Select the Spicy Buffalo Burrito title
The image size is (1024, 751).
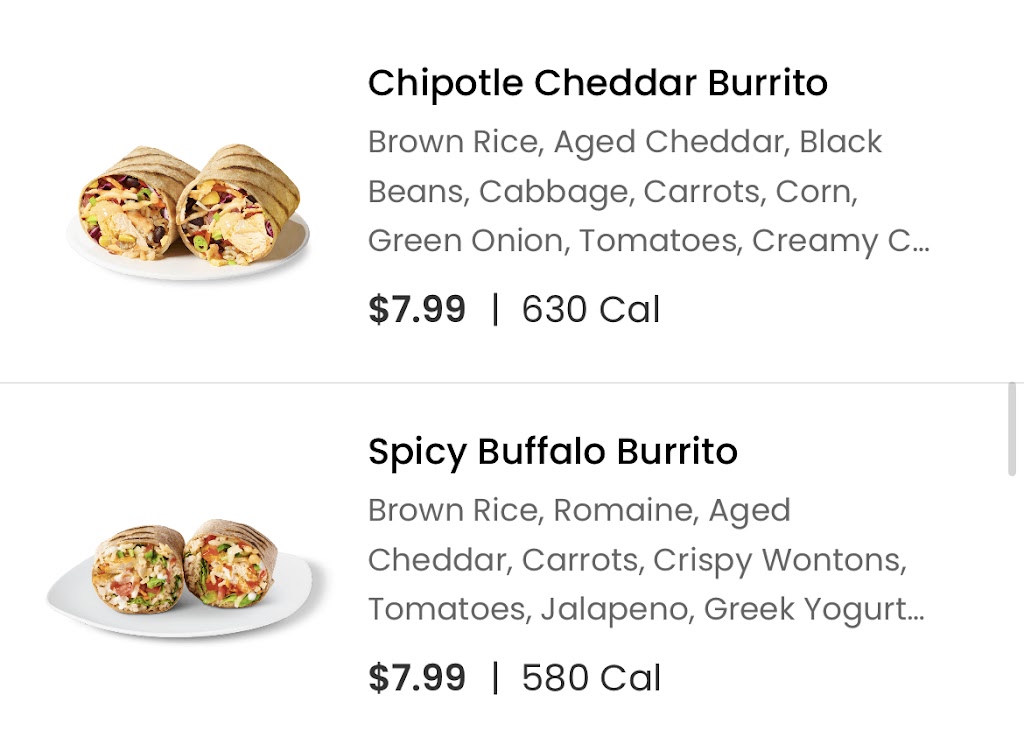(x=552, y=452)
